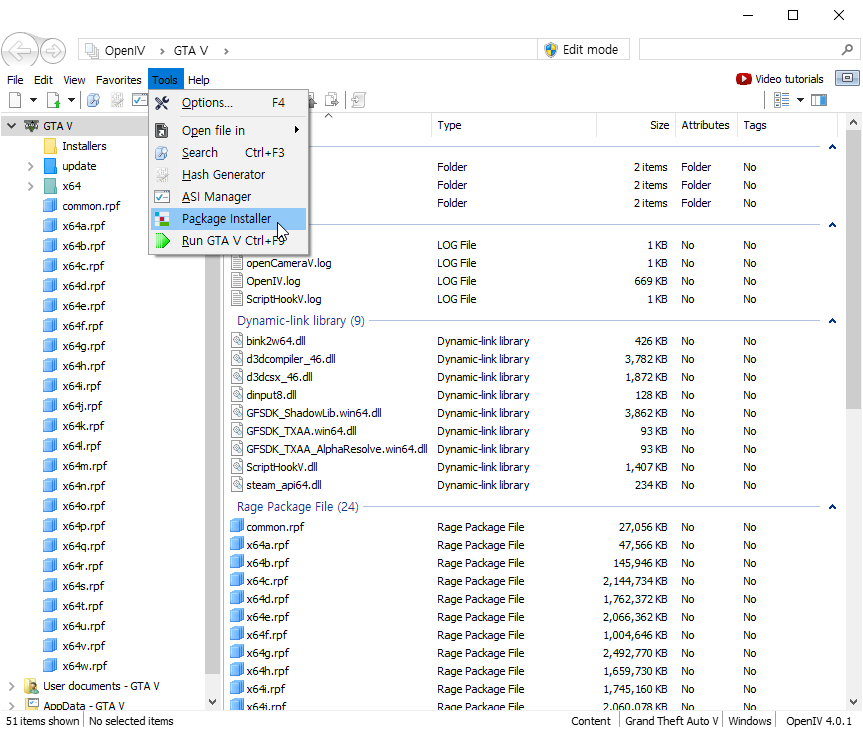Screen dimensions: 863x732
Task: Collapse the GTA V tree node
Action: [11, 126]
